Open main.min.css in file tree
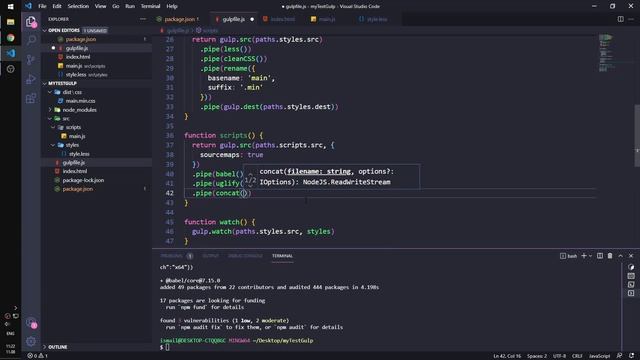This screenshot has height=360, width=640. click(80, 101)
